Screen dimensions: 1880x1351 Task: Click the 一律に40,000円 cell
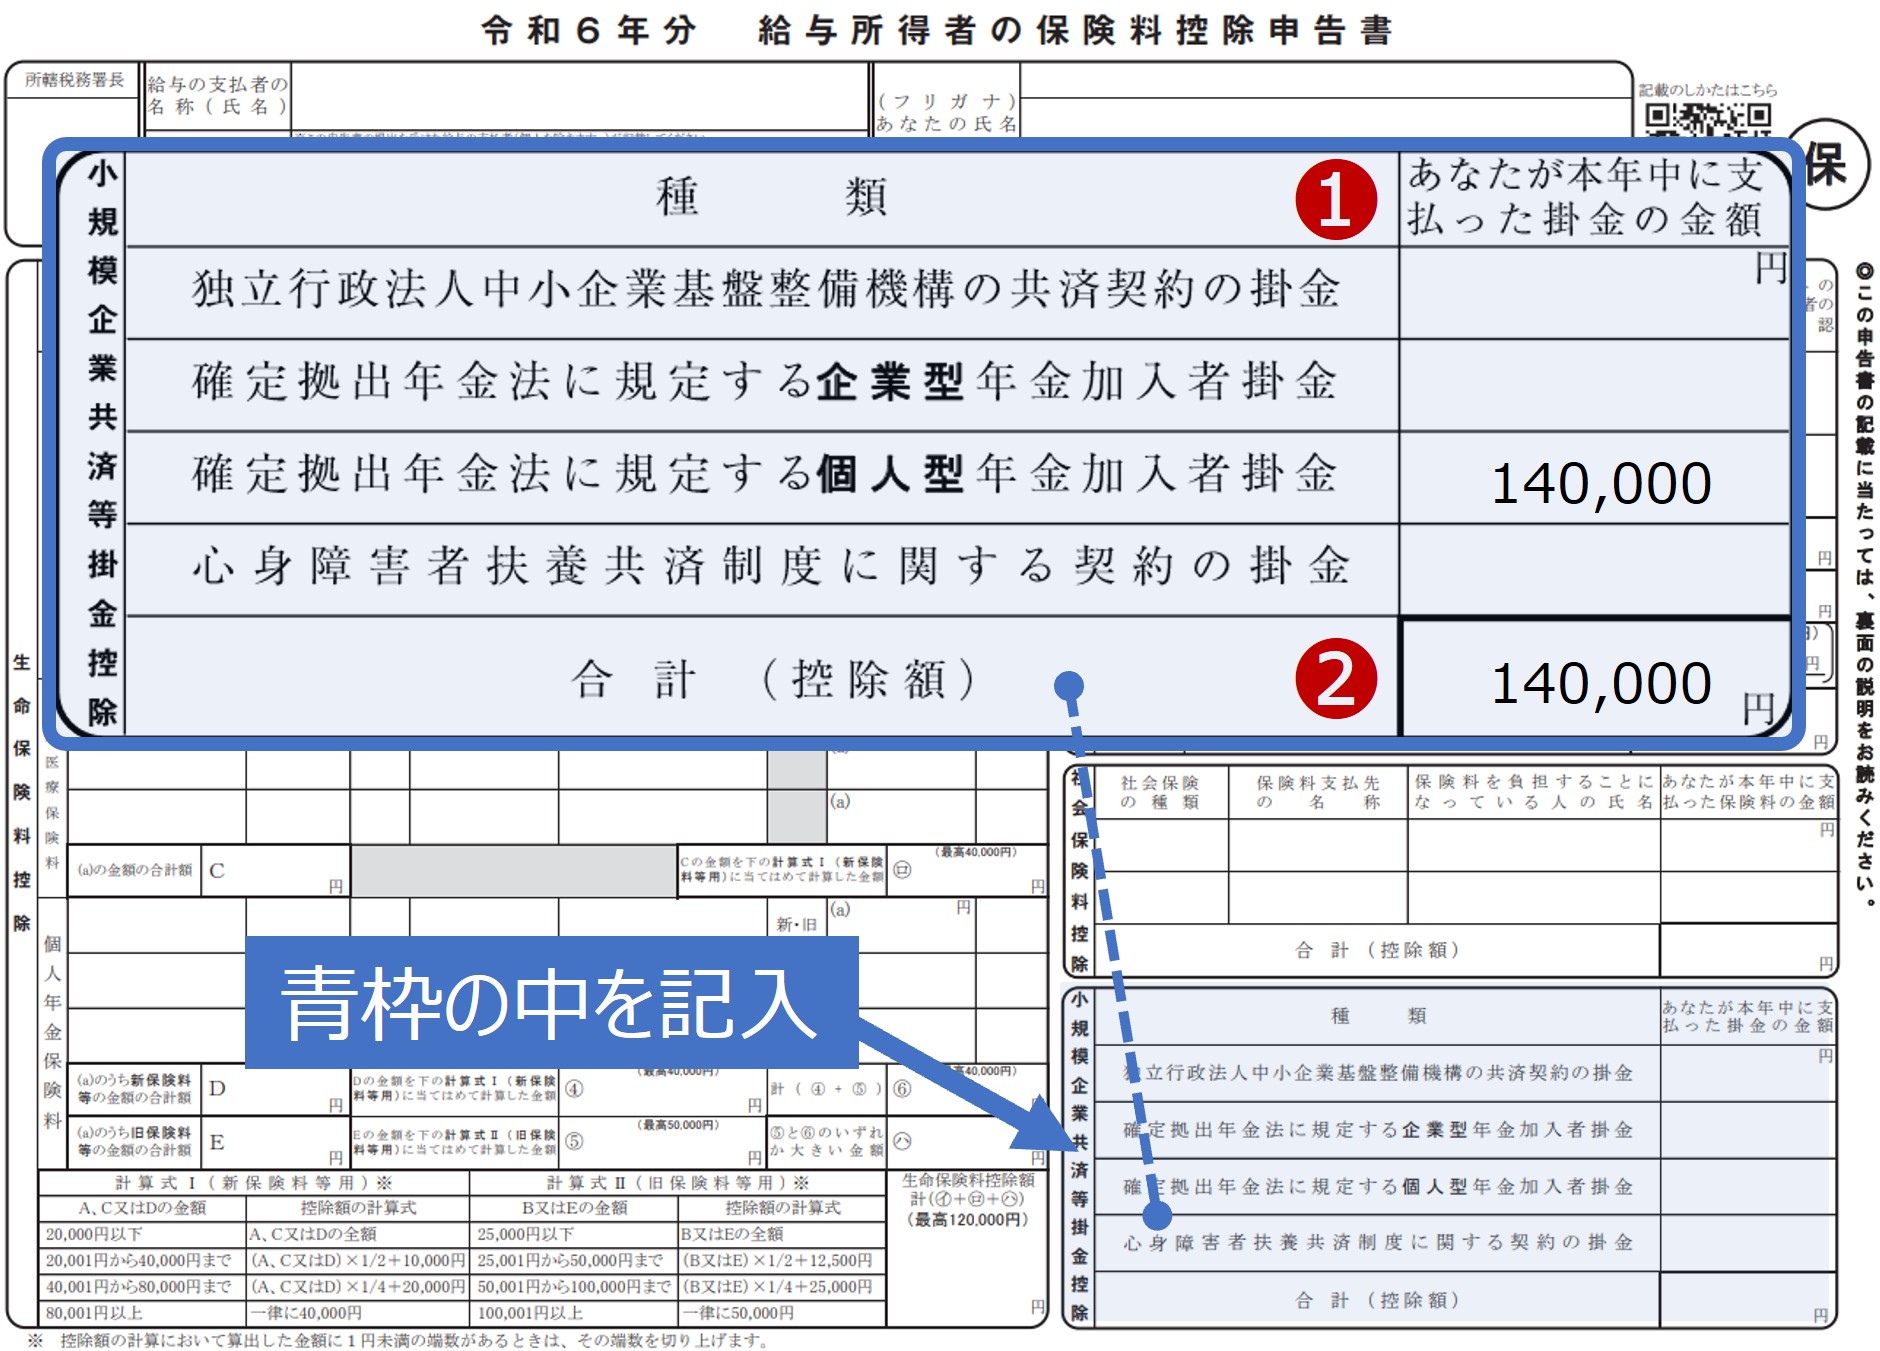[357, 1313]
